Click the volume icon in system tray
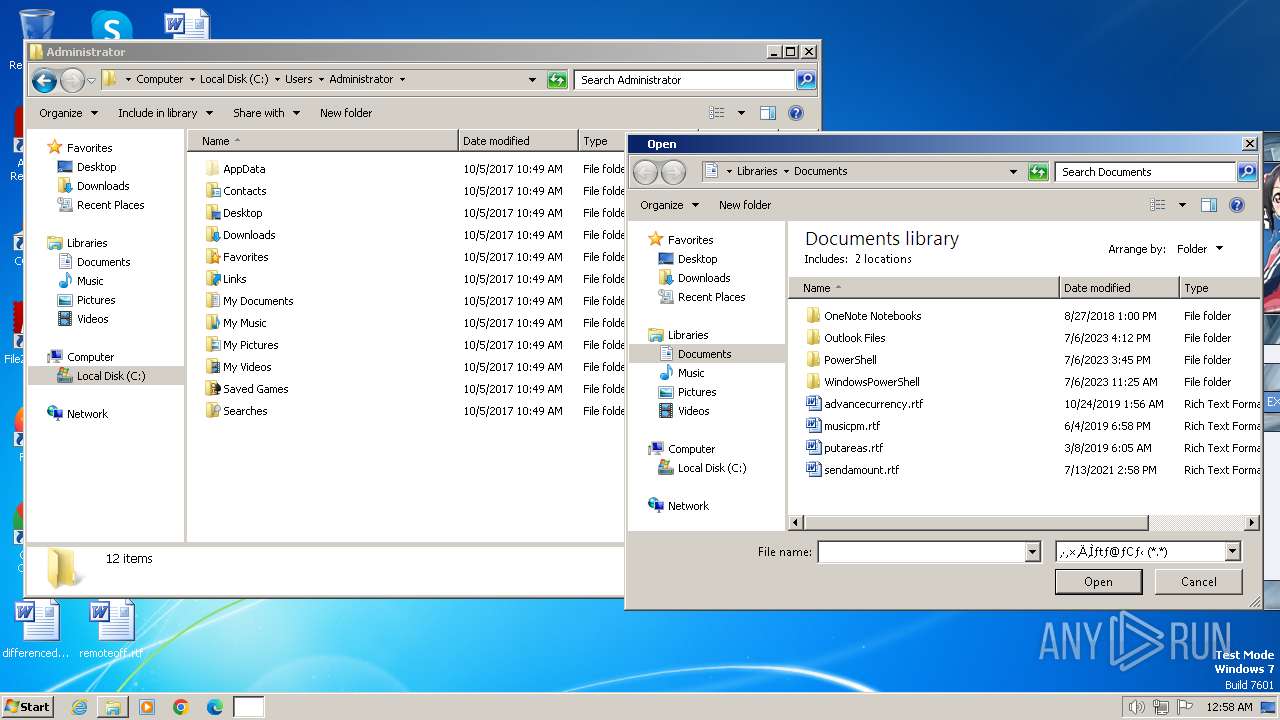 (1135, 707)
